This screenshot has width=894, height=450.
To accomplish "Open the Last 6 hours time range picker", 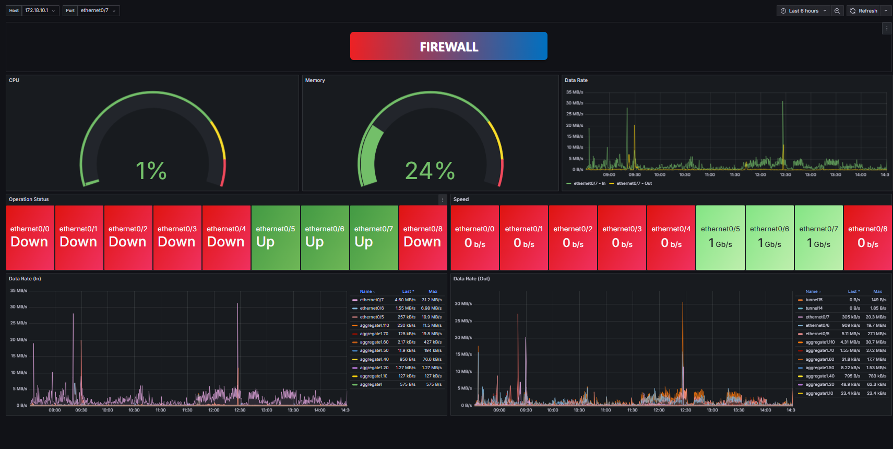I will point(805,10).
